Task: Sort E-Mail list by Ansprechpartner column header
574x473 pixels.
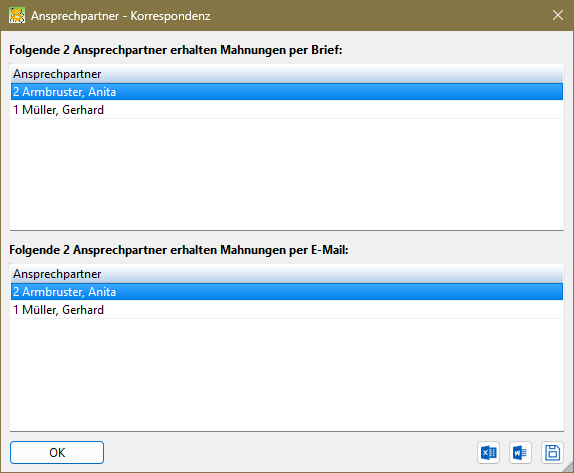Action: point(287,274)
